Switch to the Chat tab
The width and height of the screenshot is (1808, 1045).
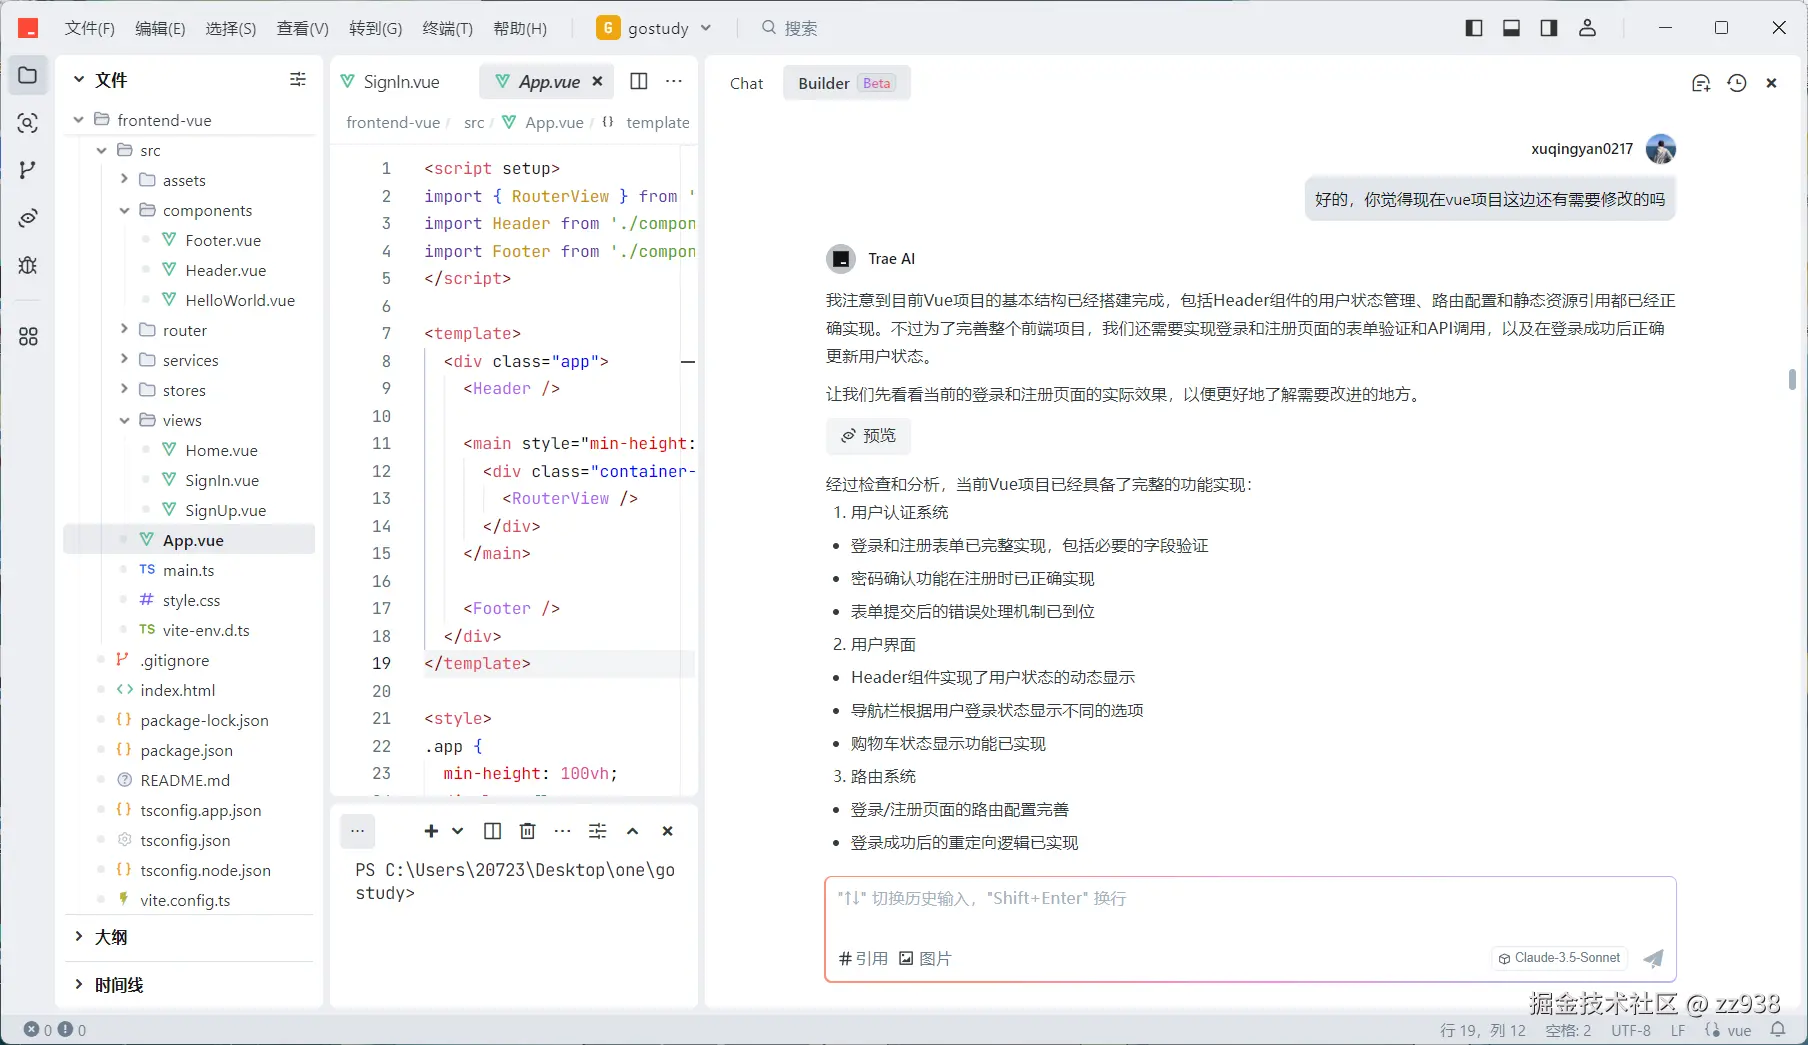(x=746, y=83)
